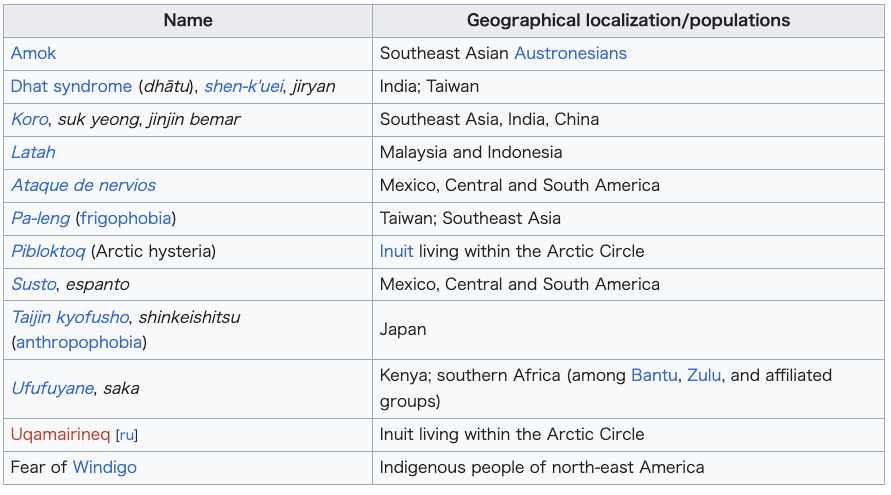Viewport: 891px width, 495px height.
Task: Open the Inuit link
Action: point(396,251)
